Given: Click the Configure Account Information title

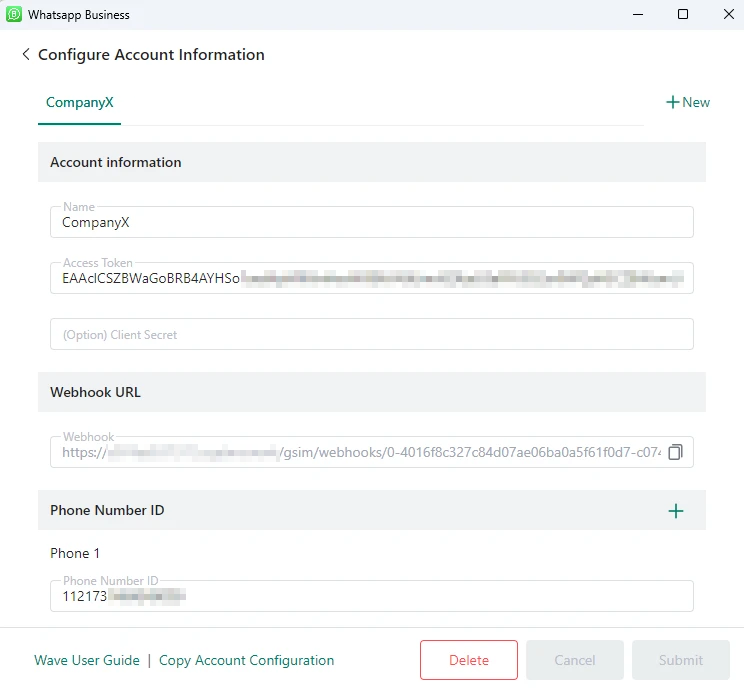Looking at the screenshot, I should click(x=151, y=55).
